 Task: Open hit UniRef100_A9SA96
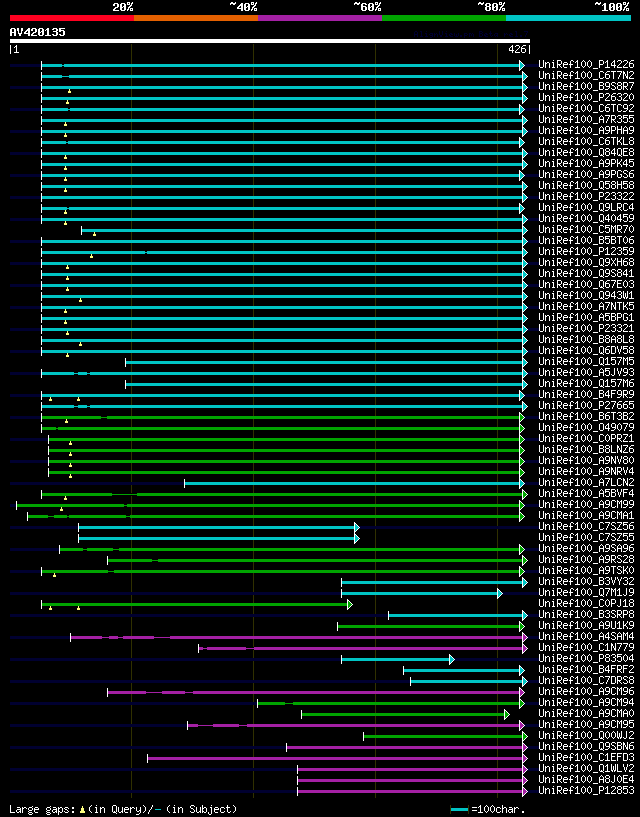point(586,549)
